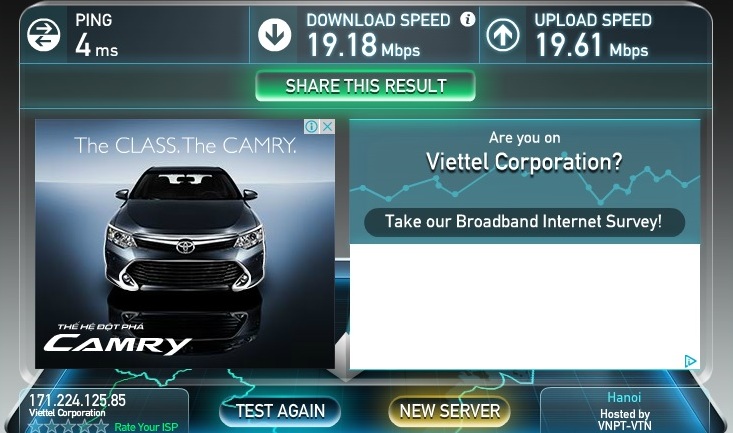Image resolution: width=733 pixels, height=433 pixels.
Task: Rate ISP with the fifth star
Action: click(101, 426)
